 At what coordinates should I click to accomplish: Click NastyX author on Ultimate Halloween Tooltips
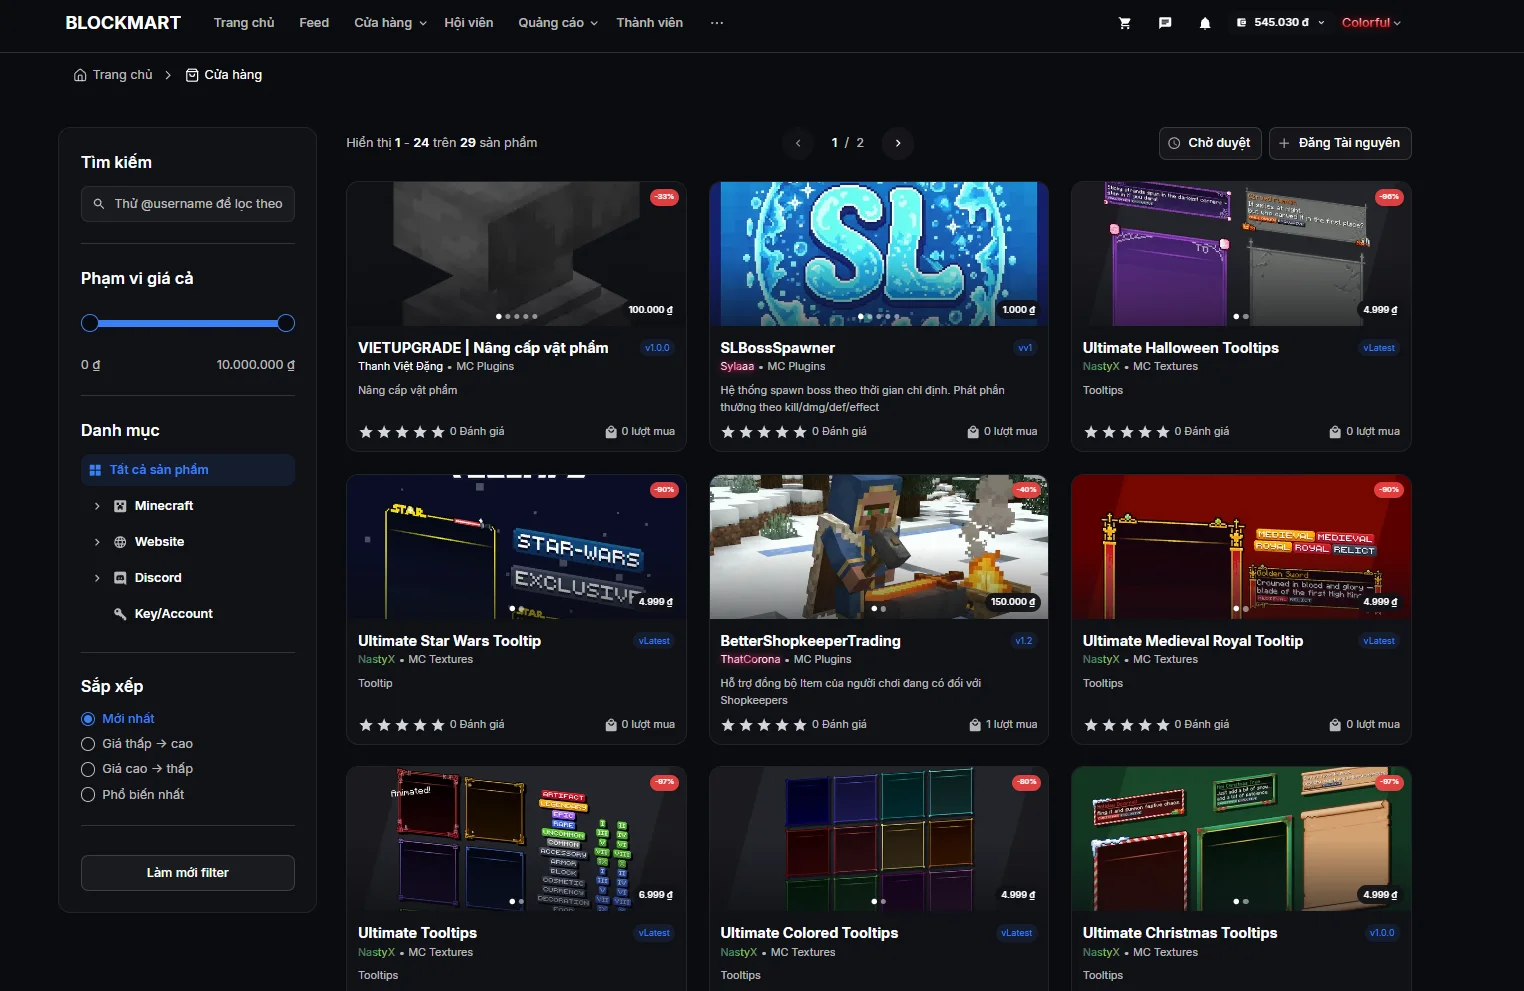1101,367
